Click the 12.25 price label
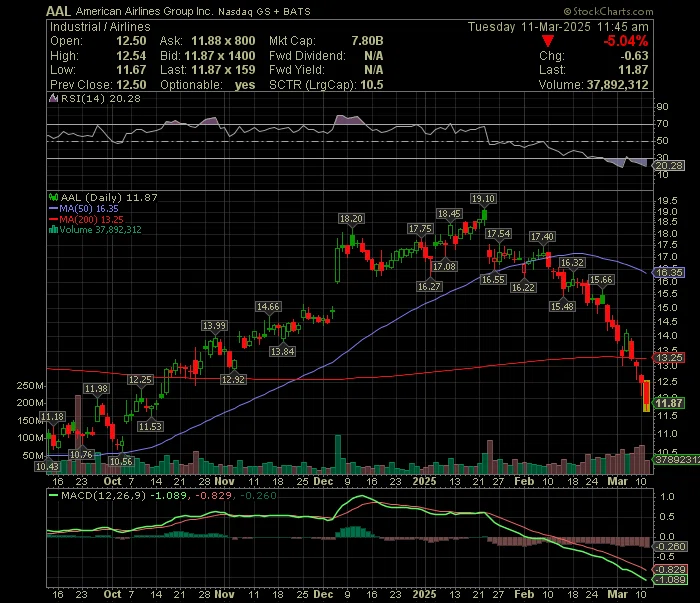Viewport: 700px width, 603px height. click(x=140, y=380)
